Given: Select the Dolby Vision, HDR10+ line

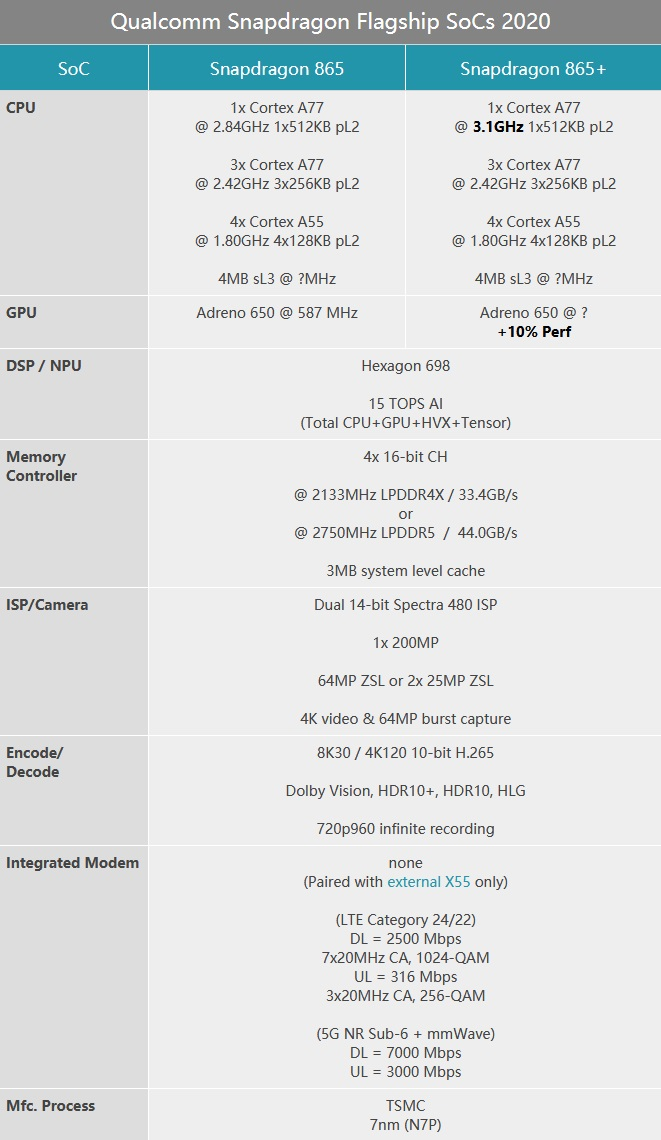Looking at the screenshot, I should 405,791.
